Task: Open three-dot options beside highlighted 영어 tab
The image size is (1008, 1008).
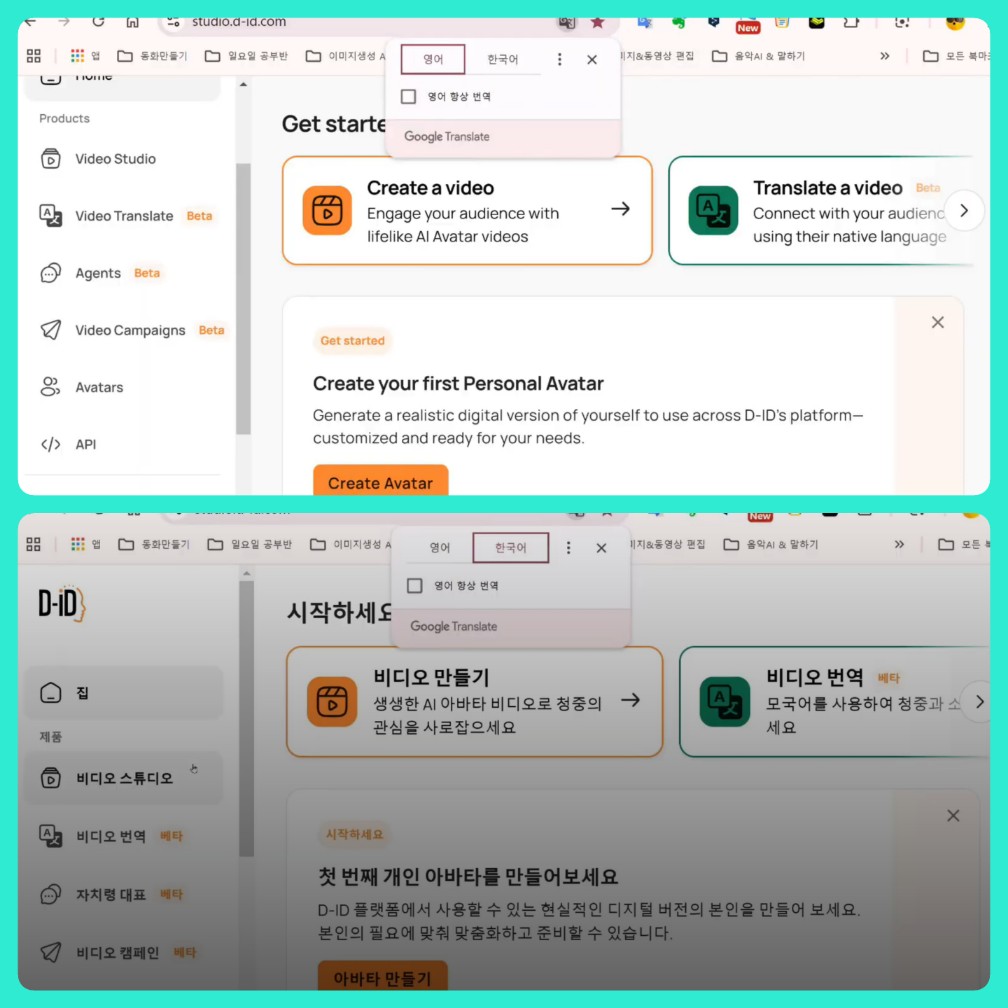Action: (x=559, y=60)
